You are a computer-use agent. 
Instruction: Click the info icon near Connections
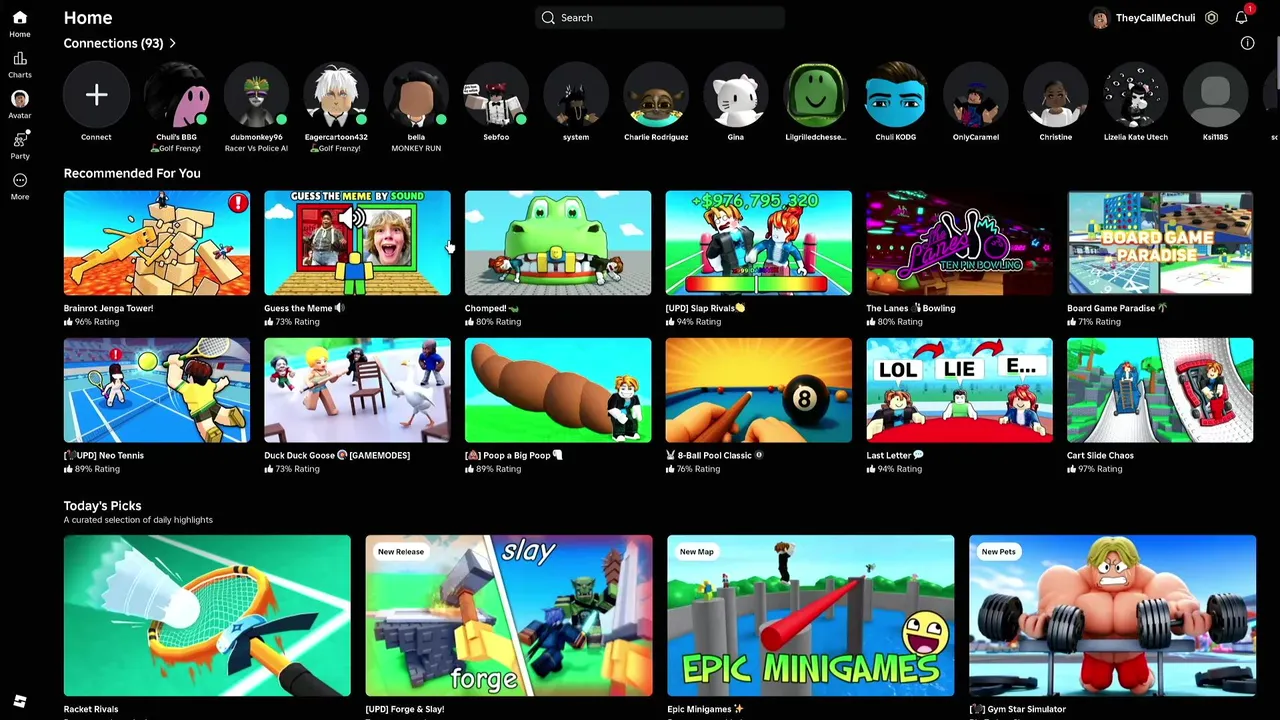click(x=1247, y=43)
